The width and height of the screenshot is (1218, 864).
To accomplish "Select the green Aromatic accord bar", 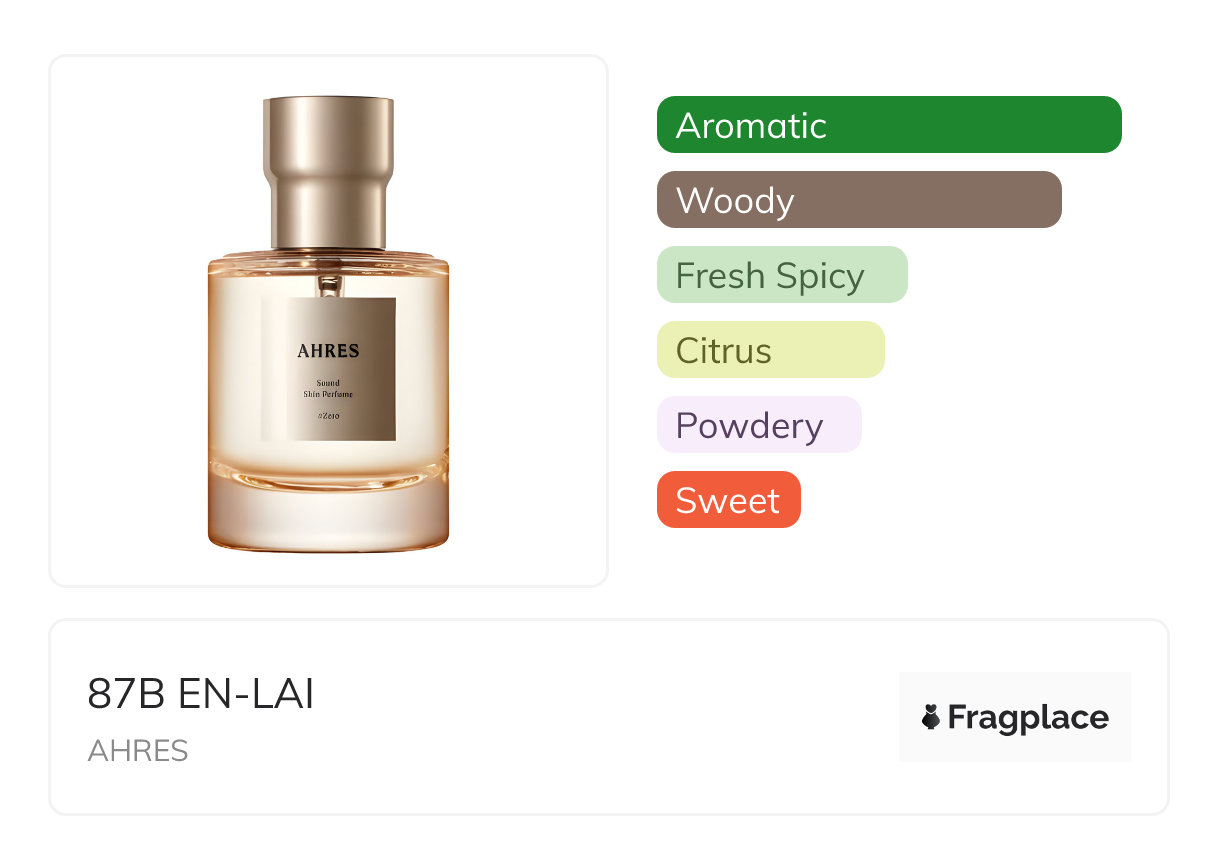I will (x=889, y=125).
